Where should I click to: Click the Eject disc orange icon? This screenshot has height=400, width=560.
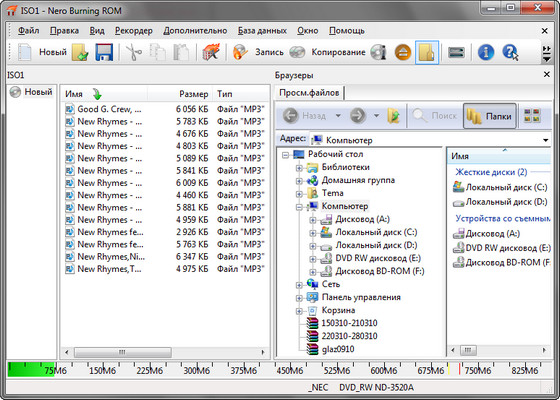click(x=403, y=53)
